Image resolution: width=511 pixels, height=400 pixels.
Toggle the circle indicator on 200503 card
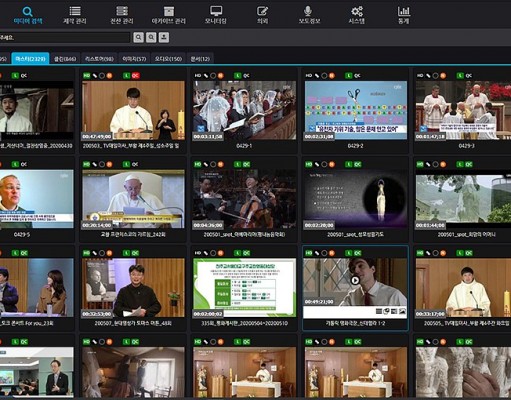coord(102,76)
